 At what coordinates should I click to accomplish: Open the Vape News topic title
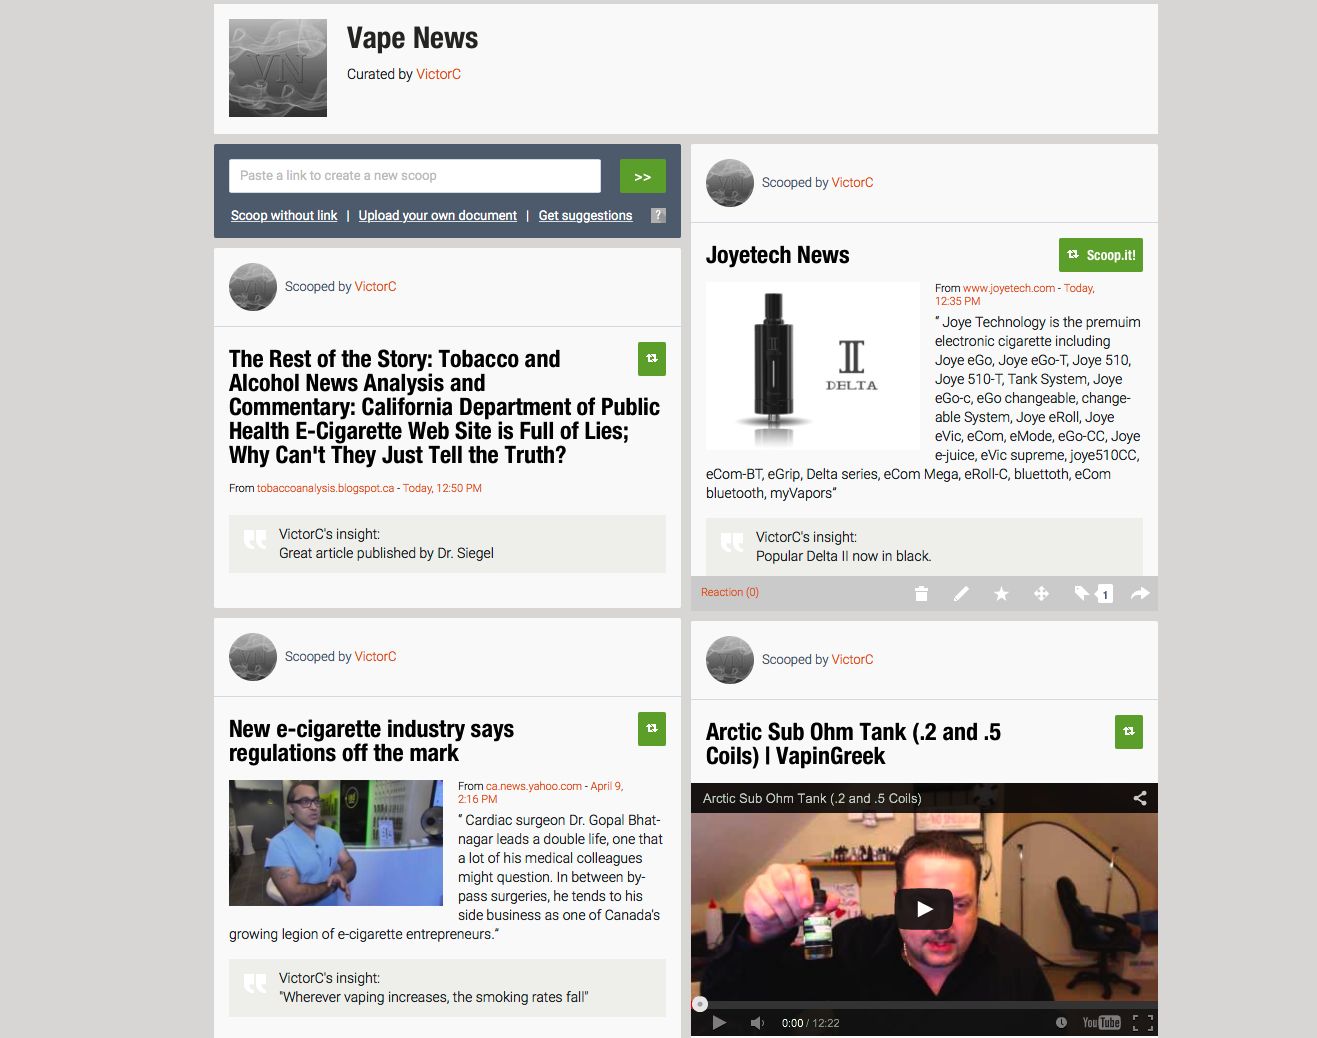pos(412,38)
